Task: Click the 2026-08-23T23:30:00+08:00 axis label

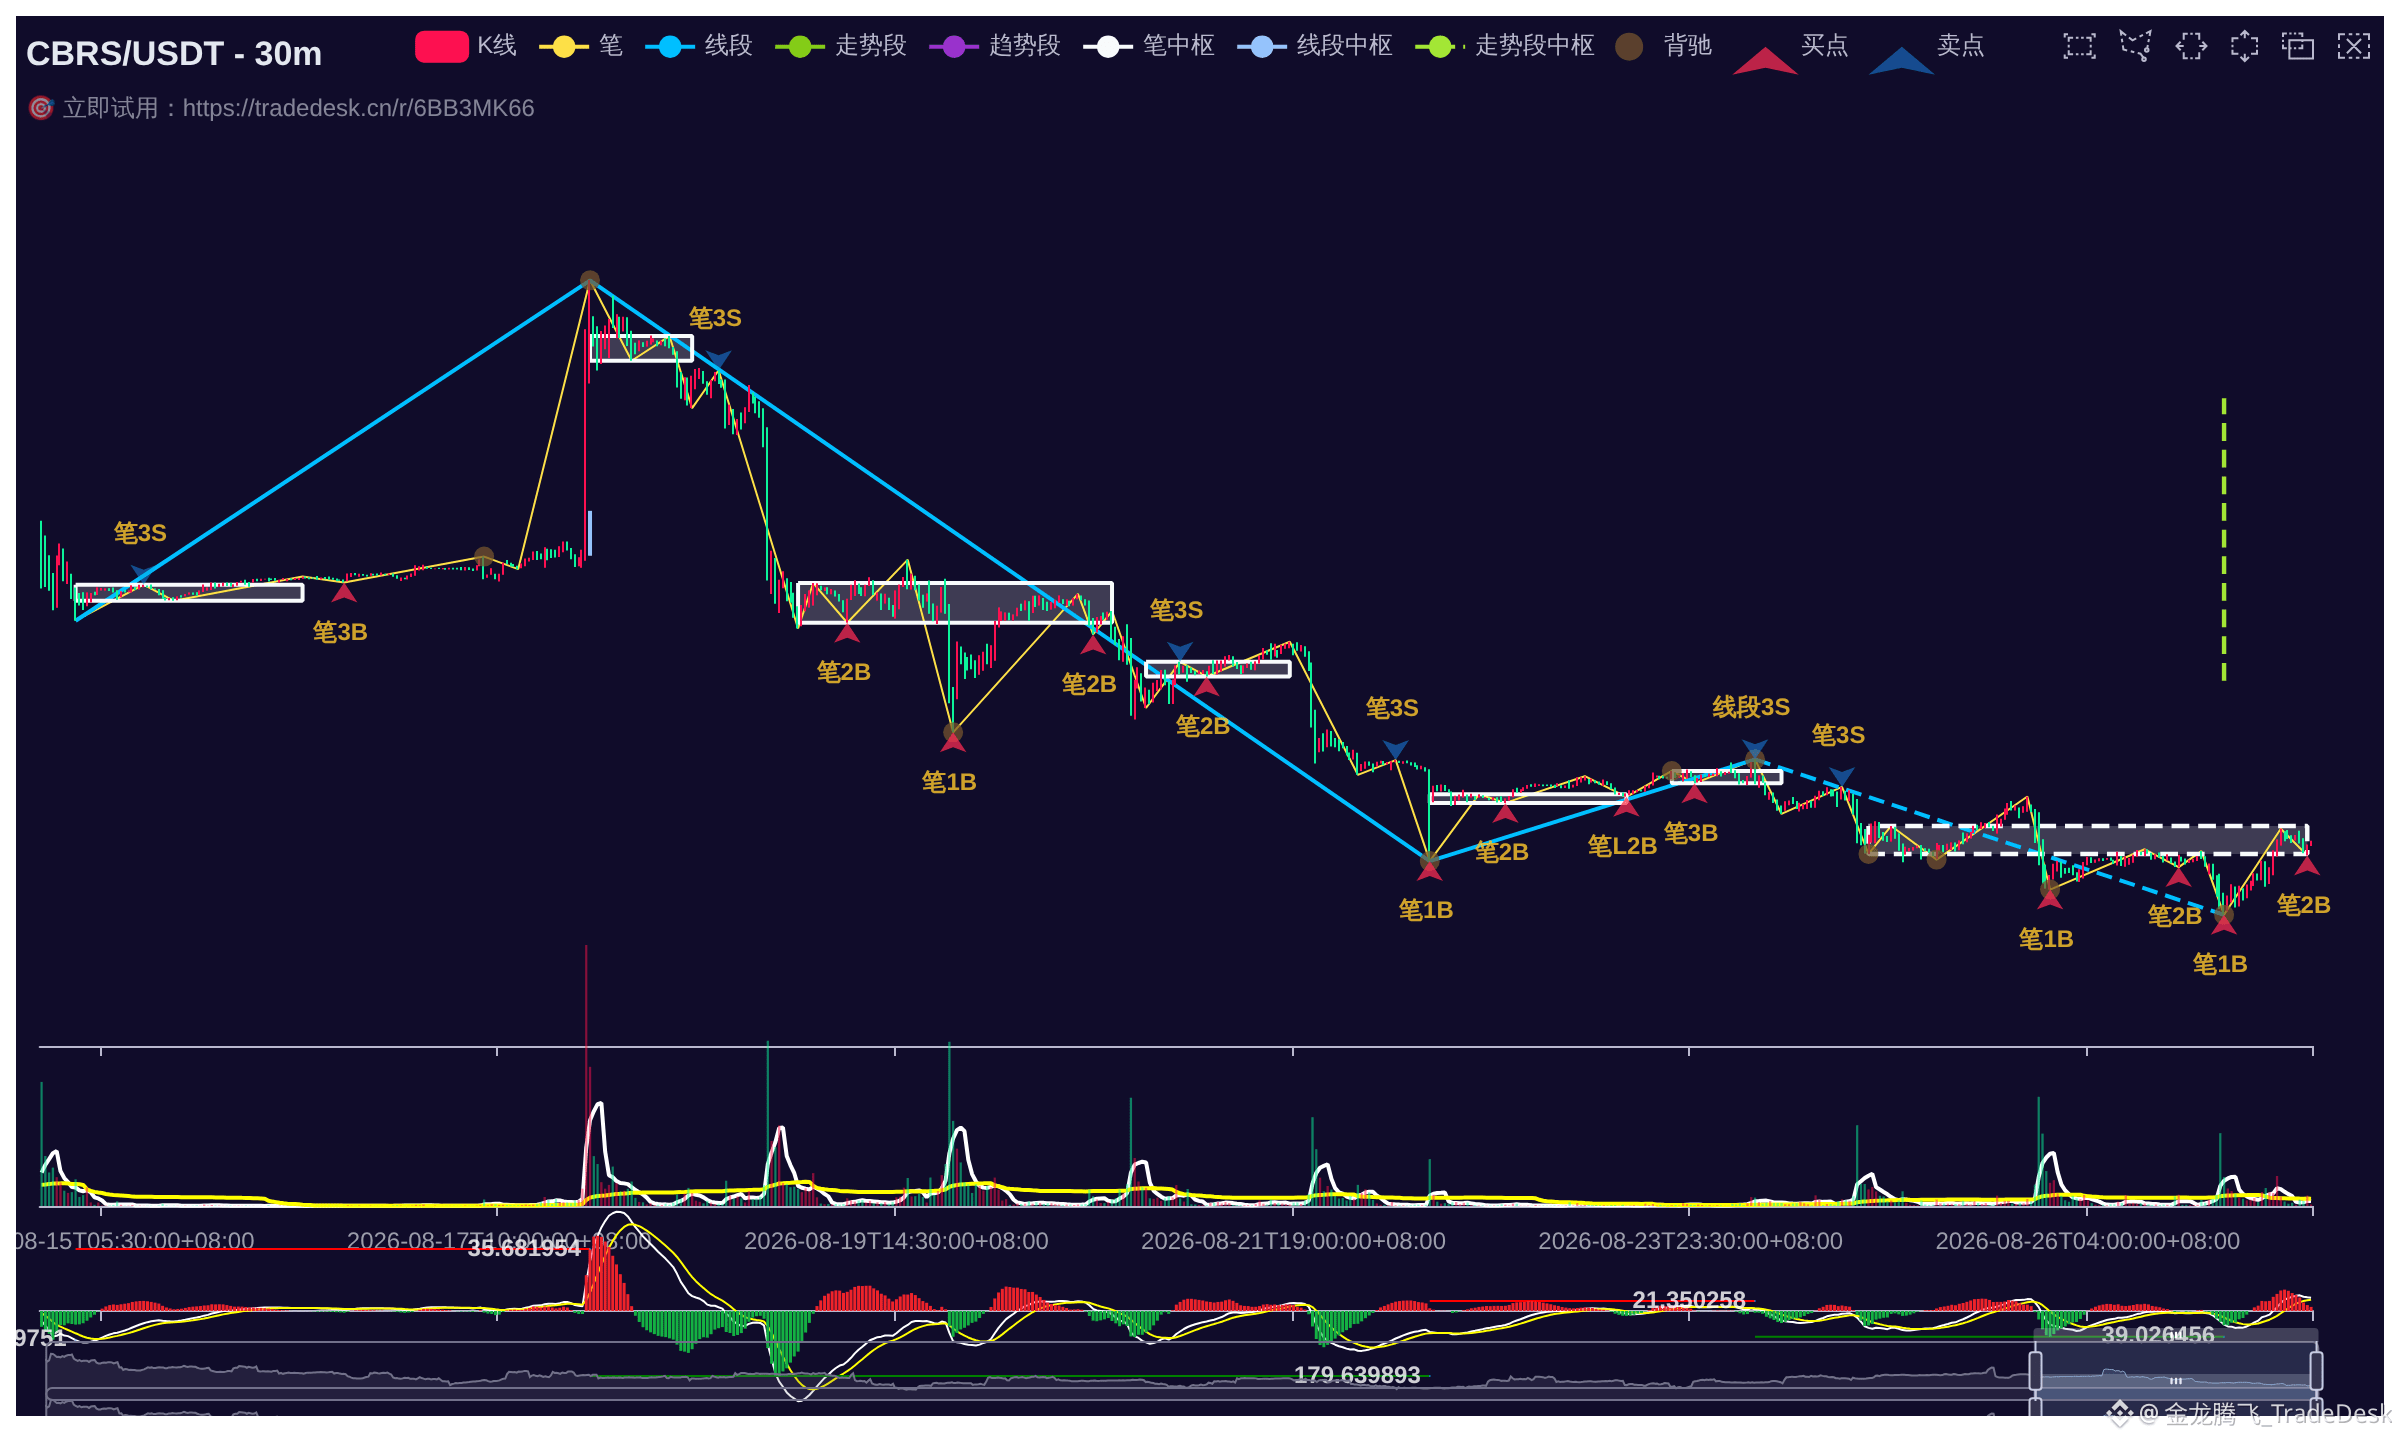Action: coord(1690,1241)
